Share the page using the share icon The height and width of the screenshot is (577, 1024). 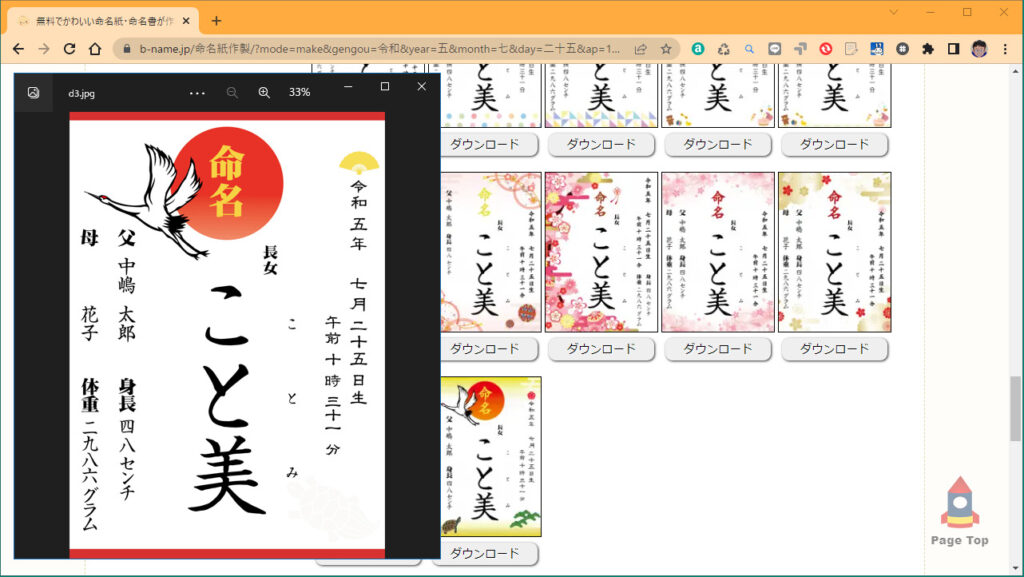click(x=640, y=47)
